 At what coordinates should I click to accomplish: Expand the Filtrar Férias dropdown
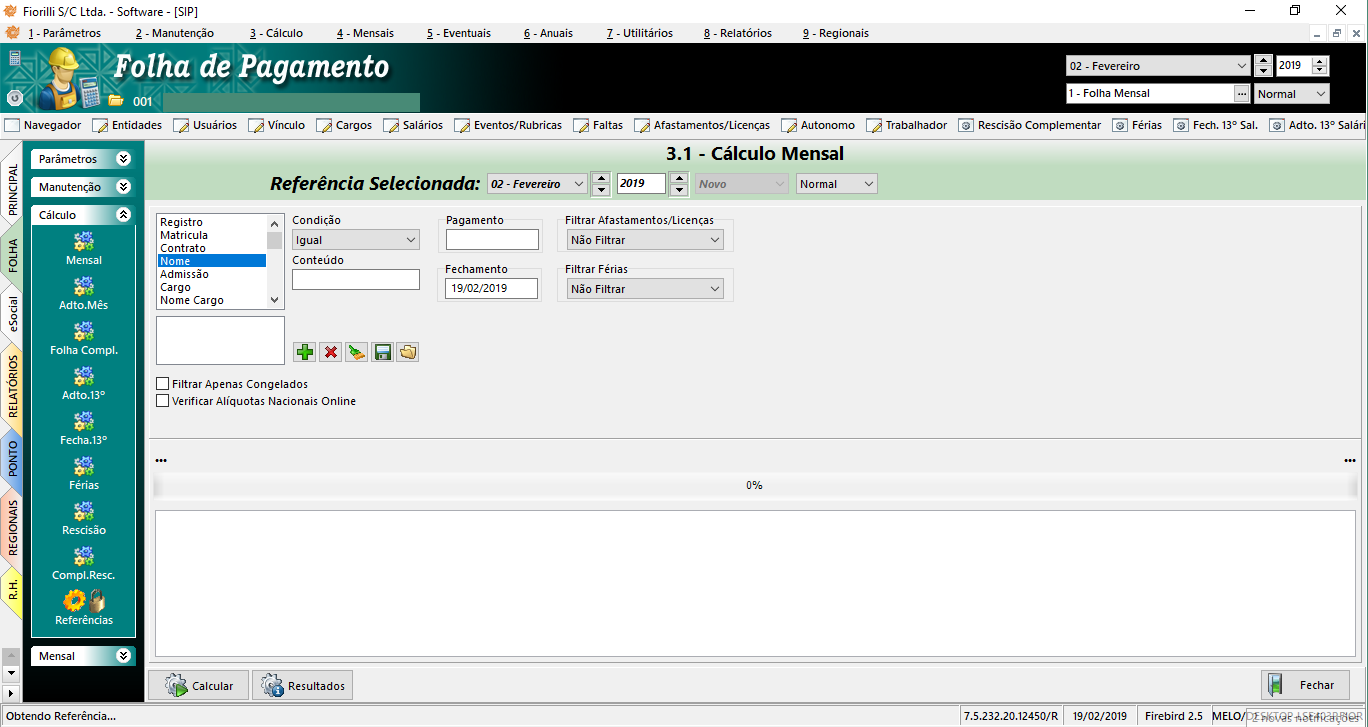(644, 289)
